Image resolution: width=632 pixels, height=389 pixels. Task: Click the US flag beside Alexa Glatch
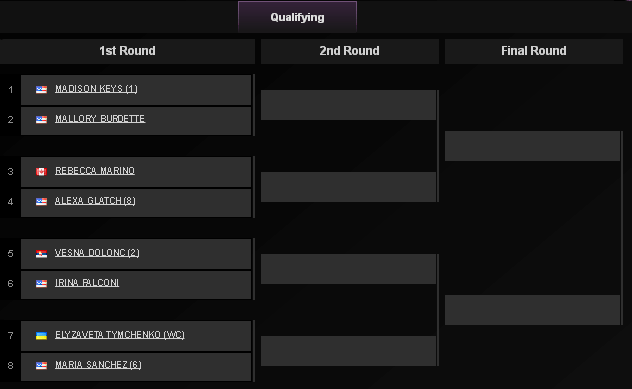click(41, 202)
